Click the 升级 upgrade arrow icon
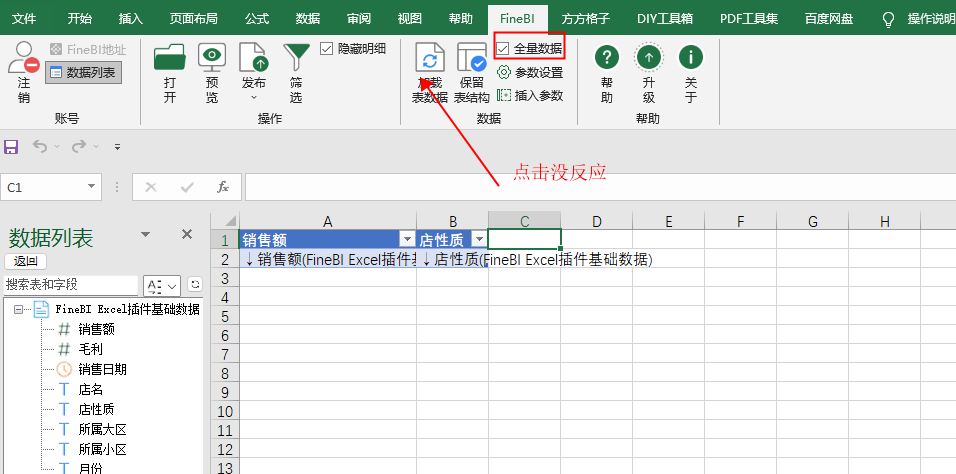 click(649, 57)
